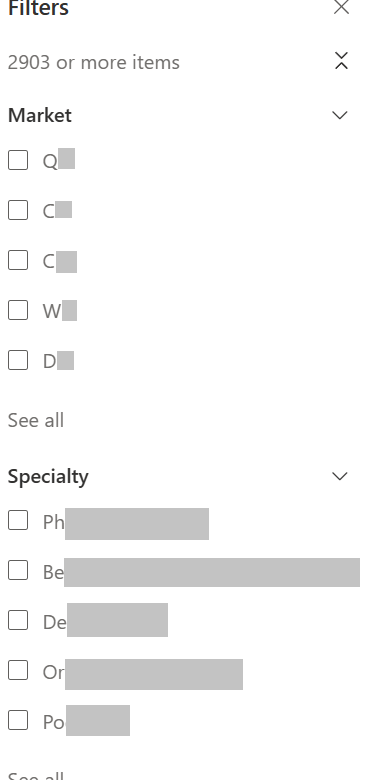Check the Market option starting with Q

[18, 160]
